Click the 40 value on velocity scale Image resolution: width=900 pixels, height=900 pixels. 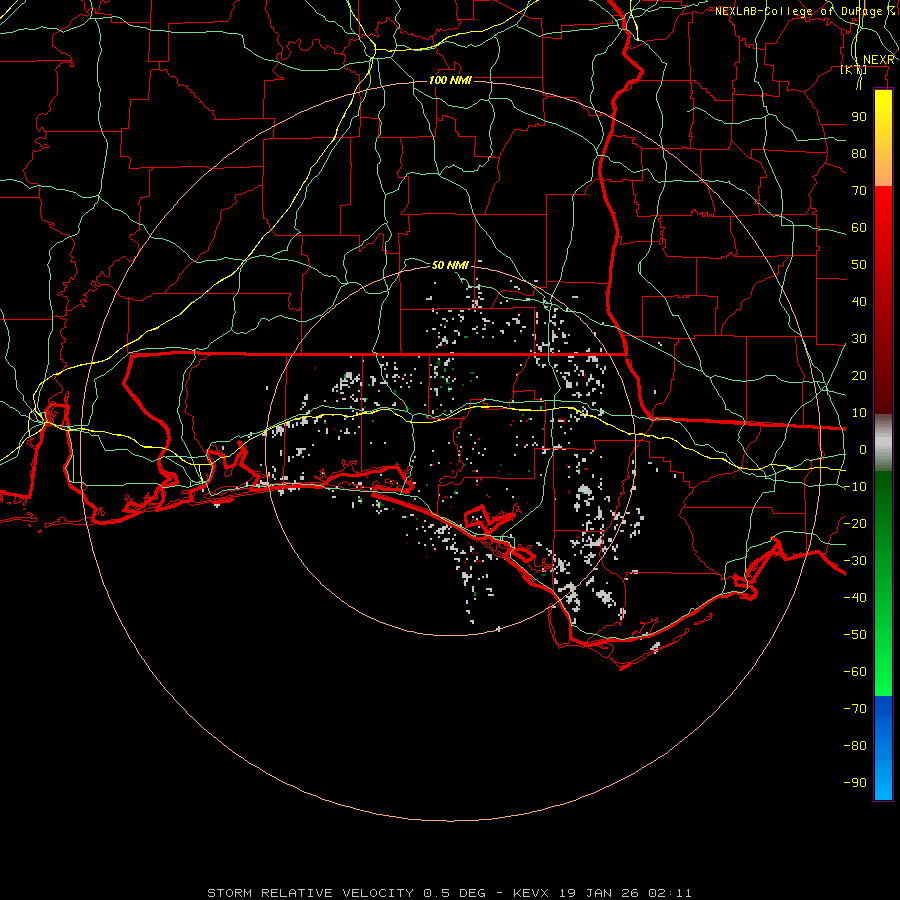[859, 301]
